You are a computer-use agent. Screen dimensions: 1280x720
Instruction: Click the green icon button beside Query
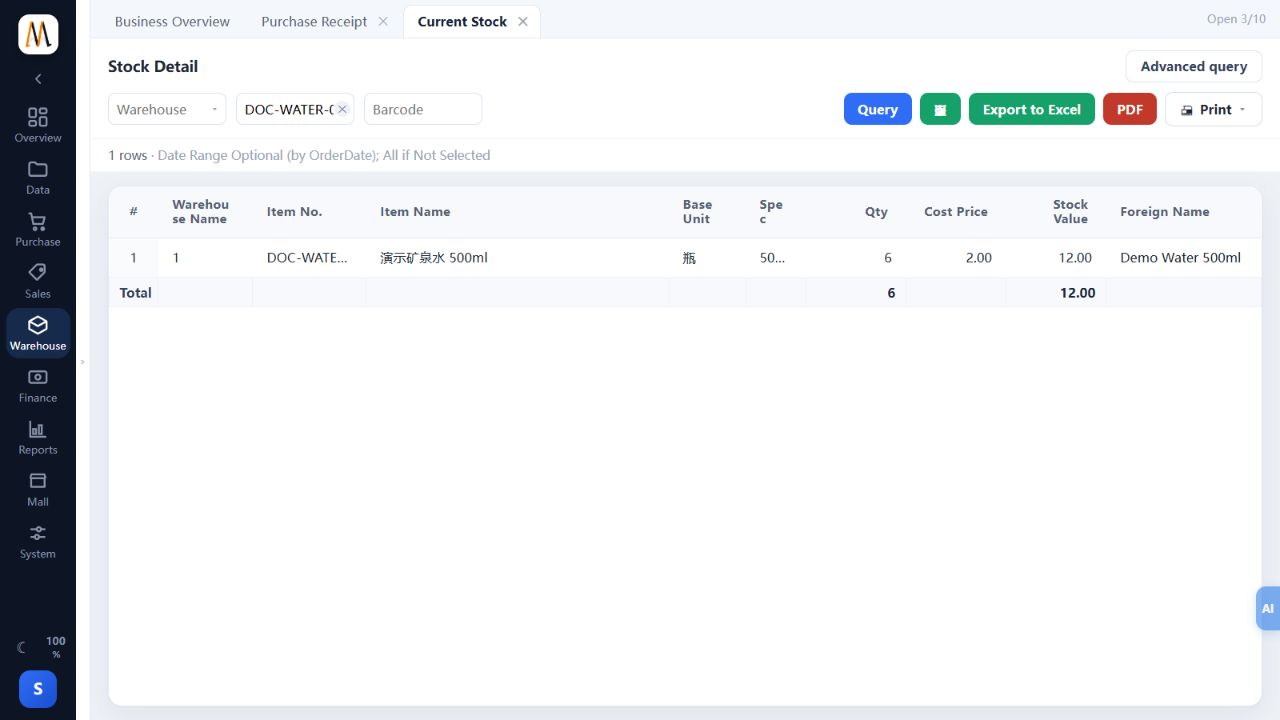940,109
